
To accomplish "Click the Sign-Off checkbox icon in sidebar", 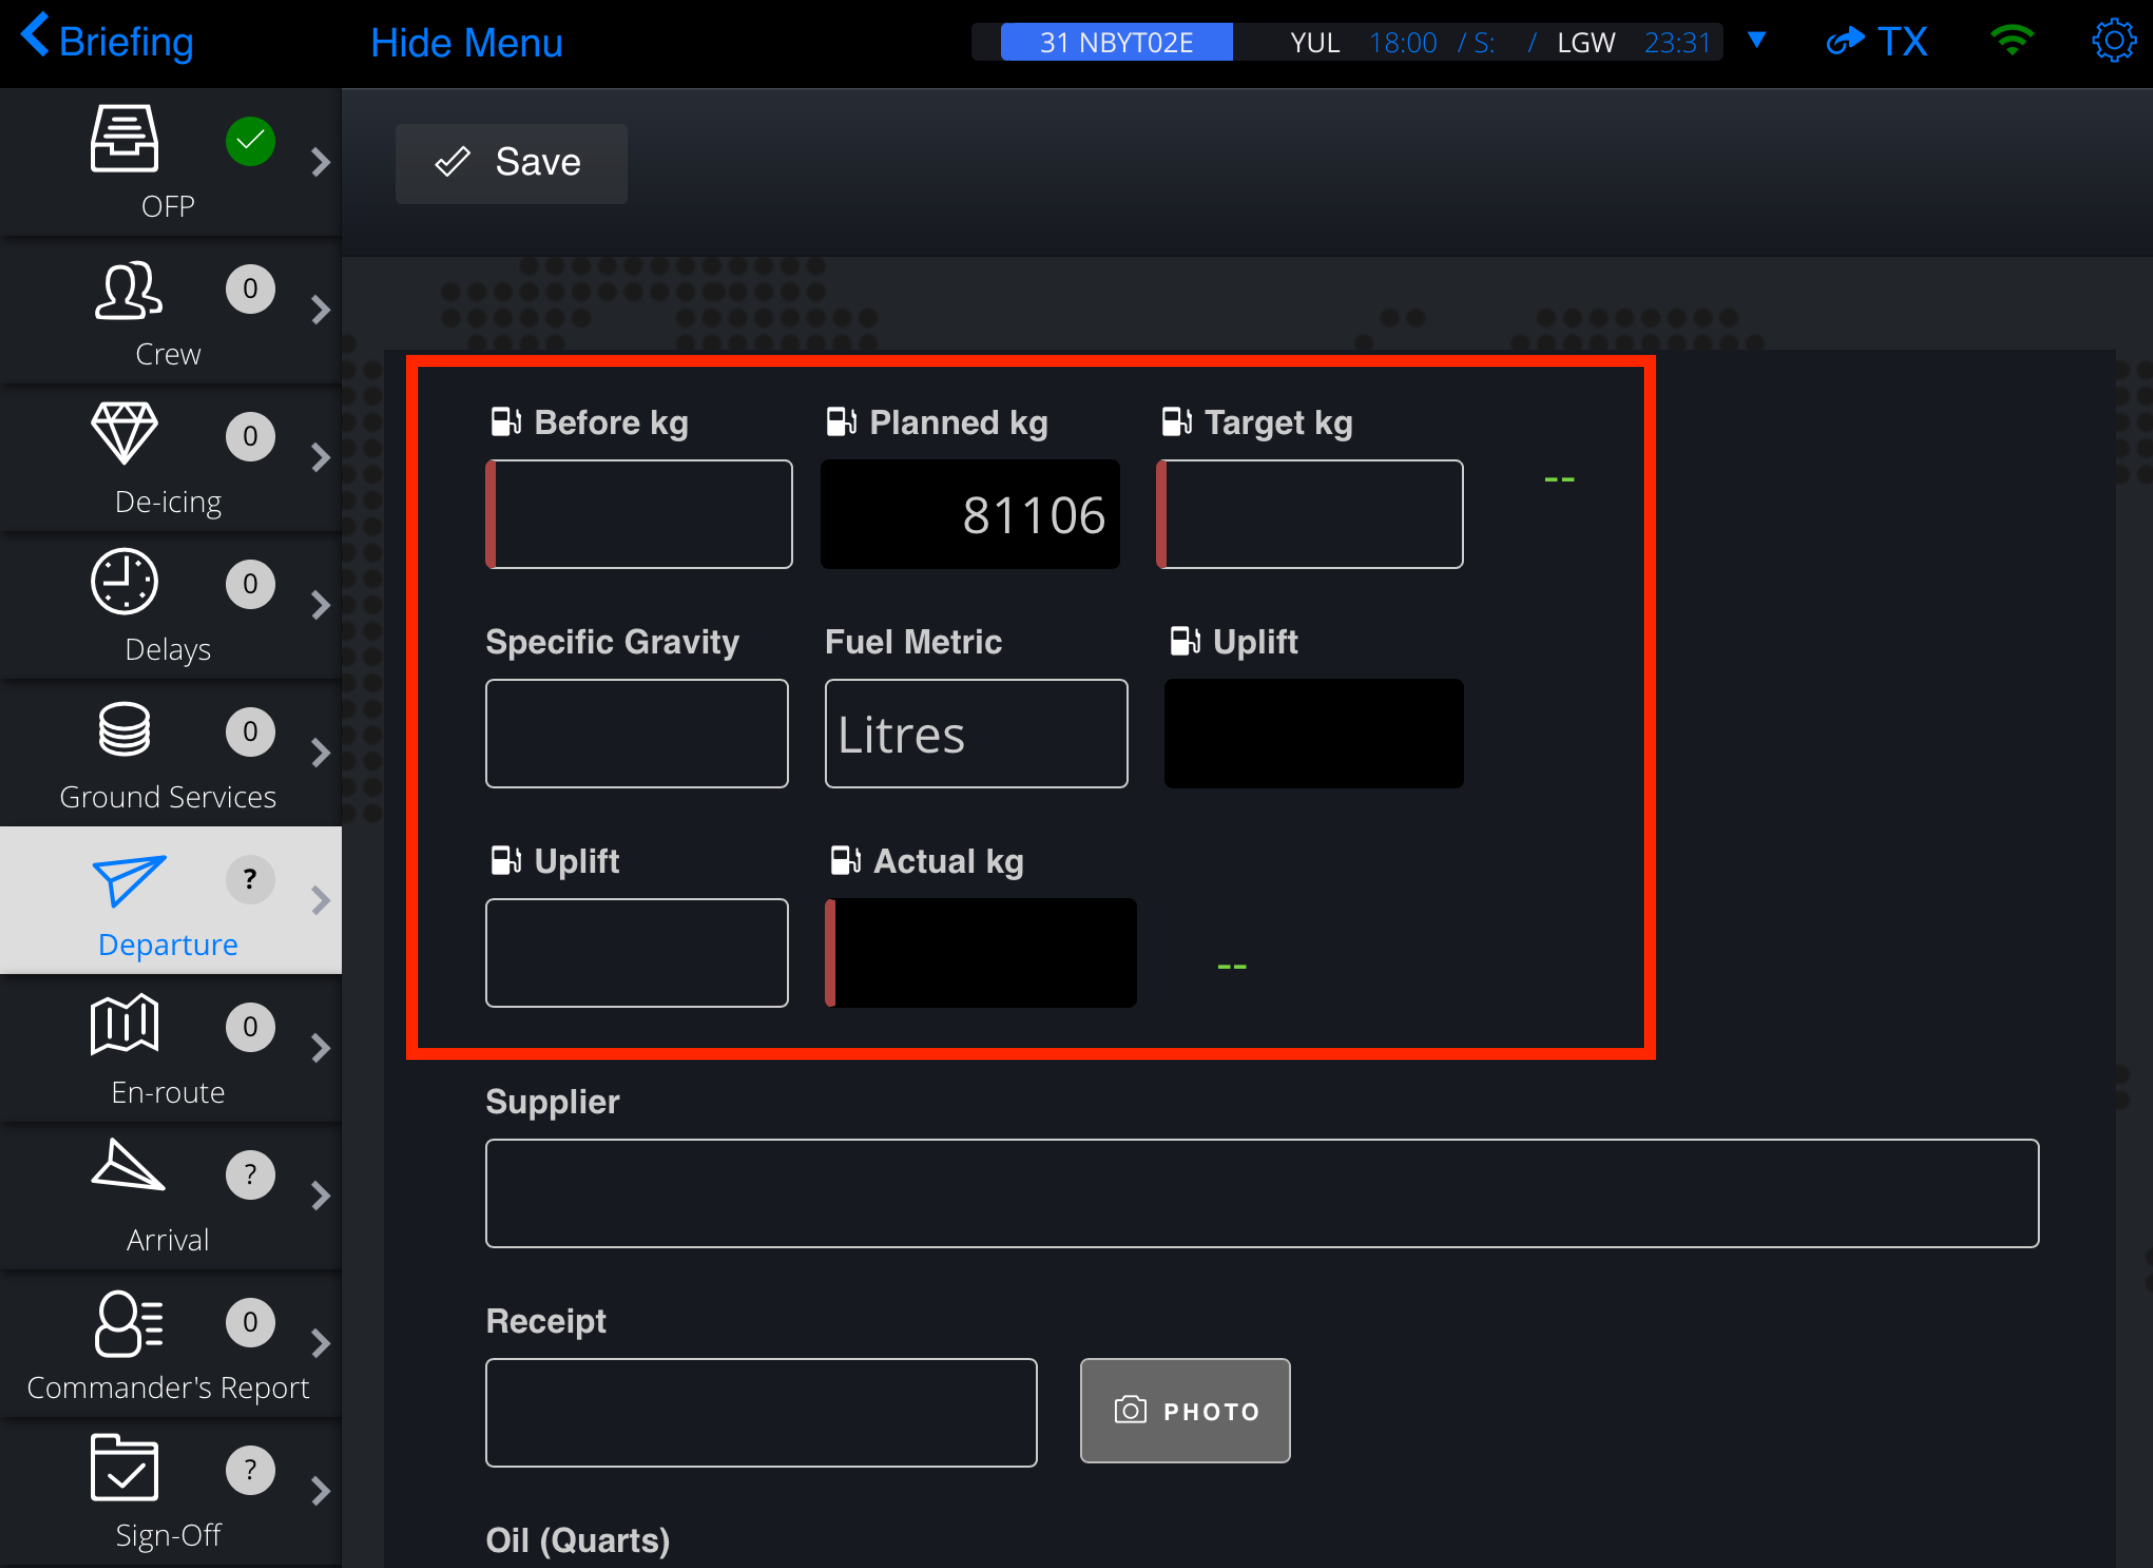I will coord(124,1471).
